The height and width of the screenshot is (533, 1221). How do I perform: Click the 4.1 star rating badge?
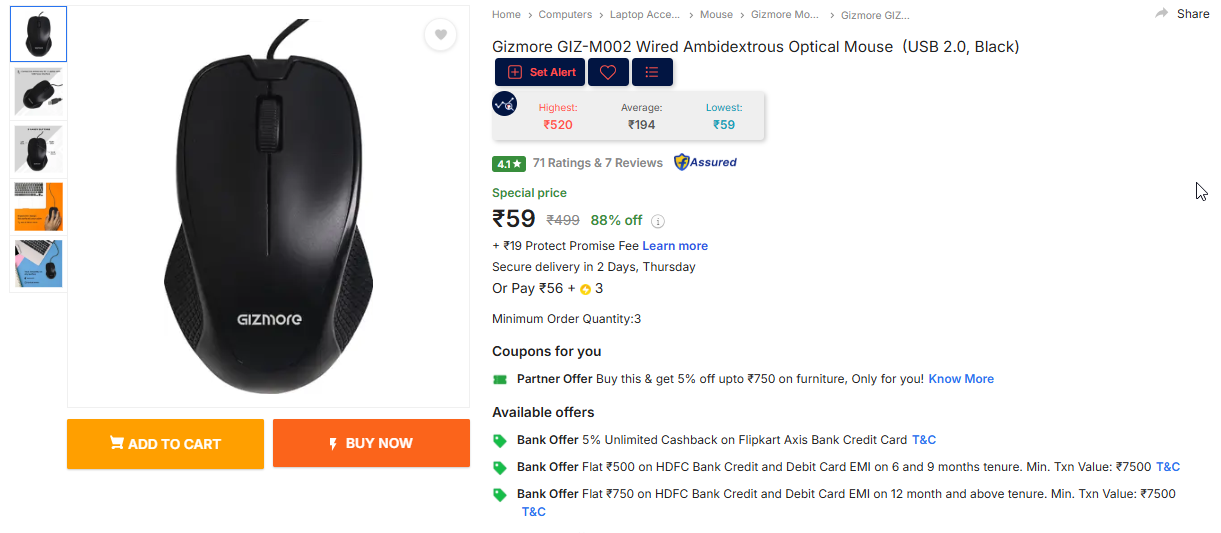click(509, 163)
